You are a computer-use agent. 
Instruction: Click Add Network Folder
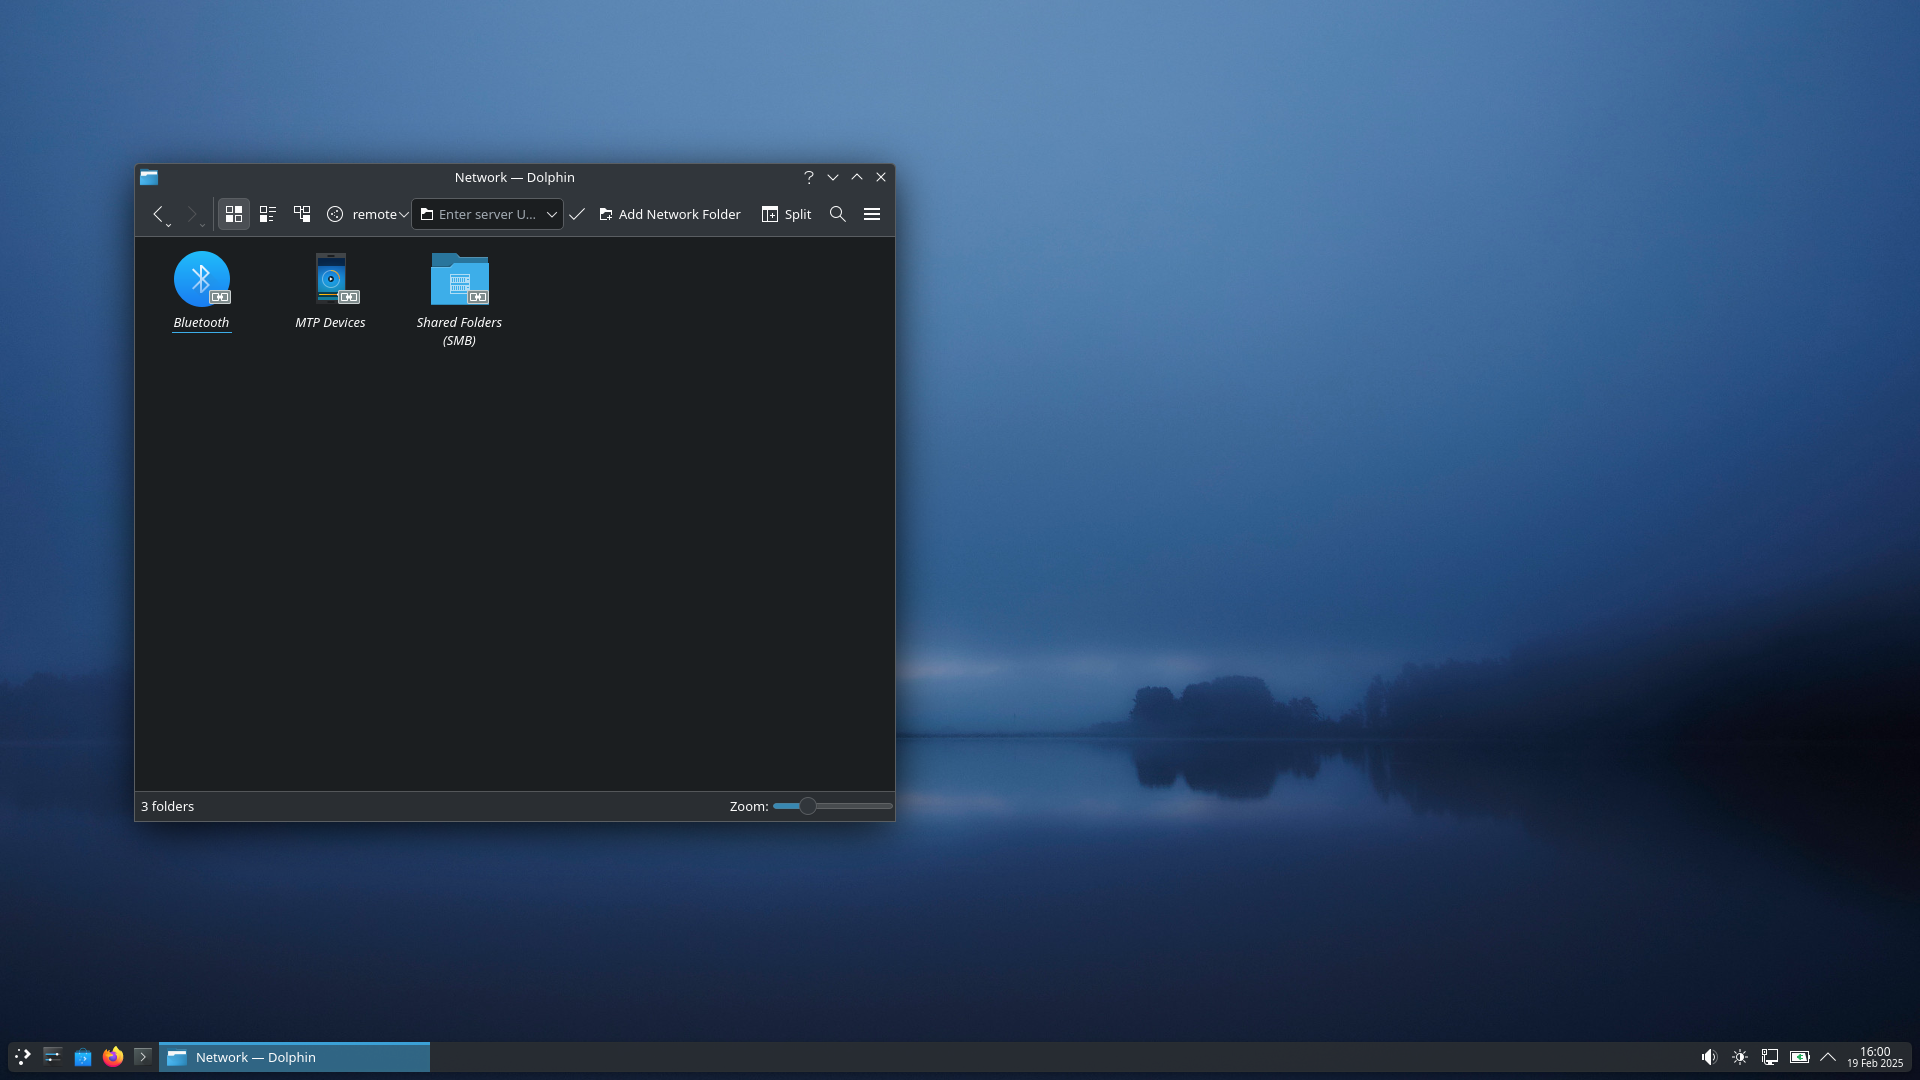tap(670, 214)
